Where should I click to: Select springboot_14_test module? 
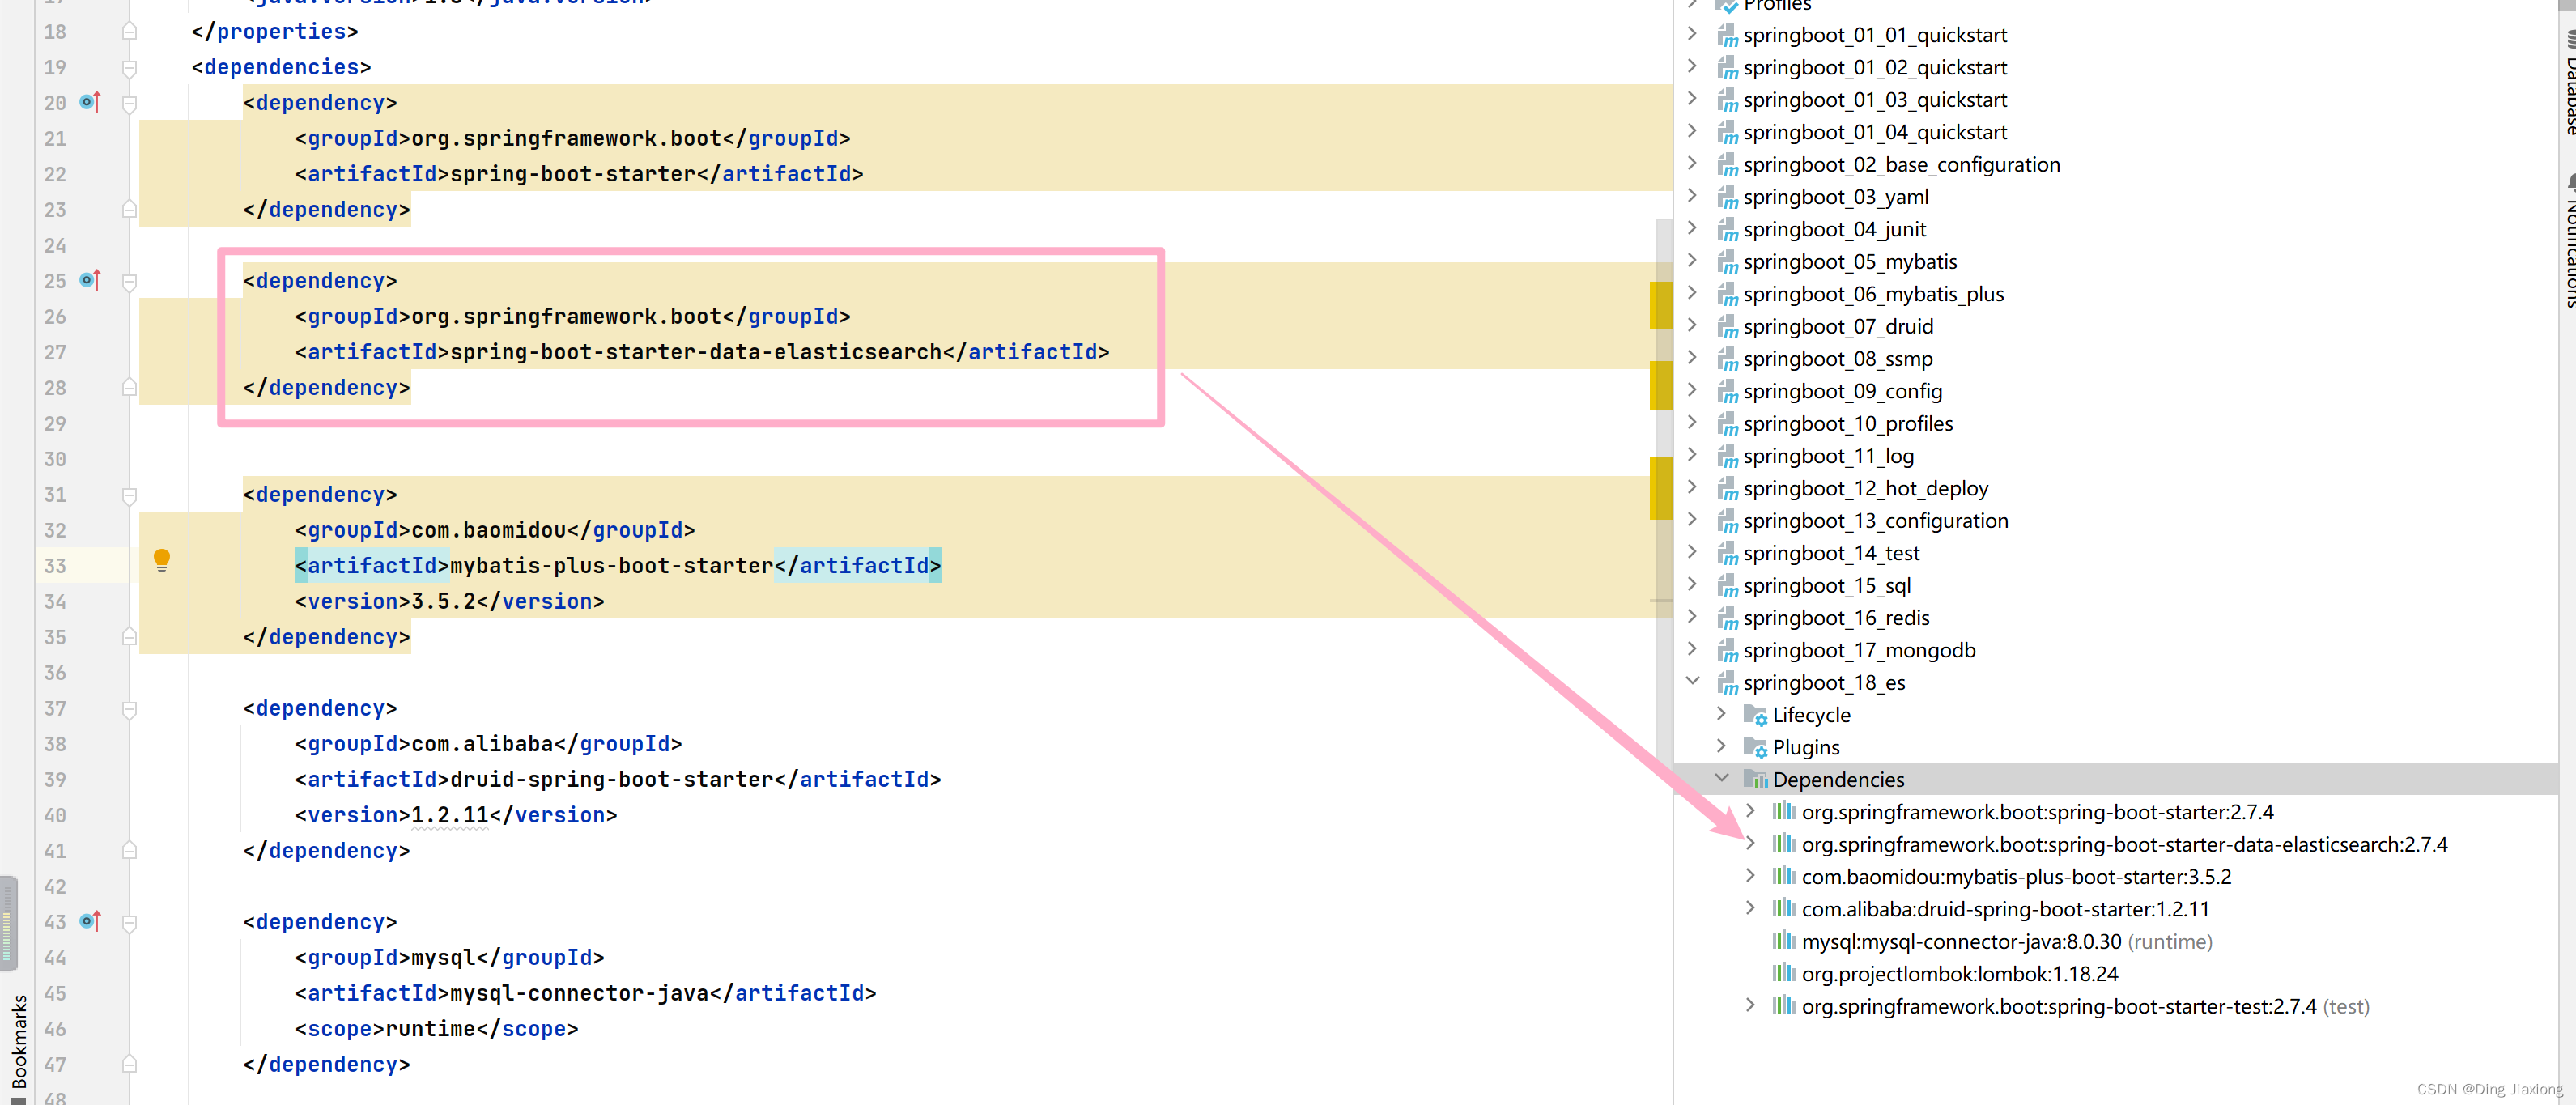click(x=1831, y=554)
